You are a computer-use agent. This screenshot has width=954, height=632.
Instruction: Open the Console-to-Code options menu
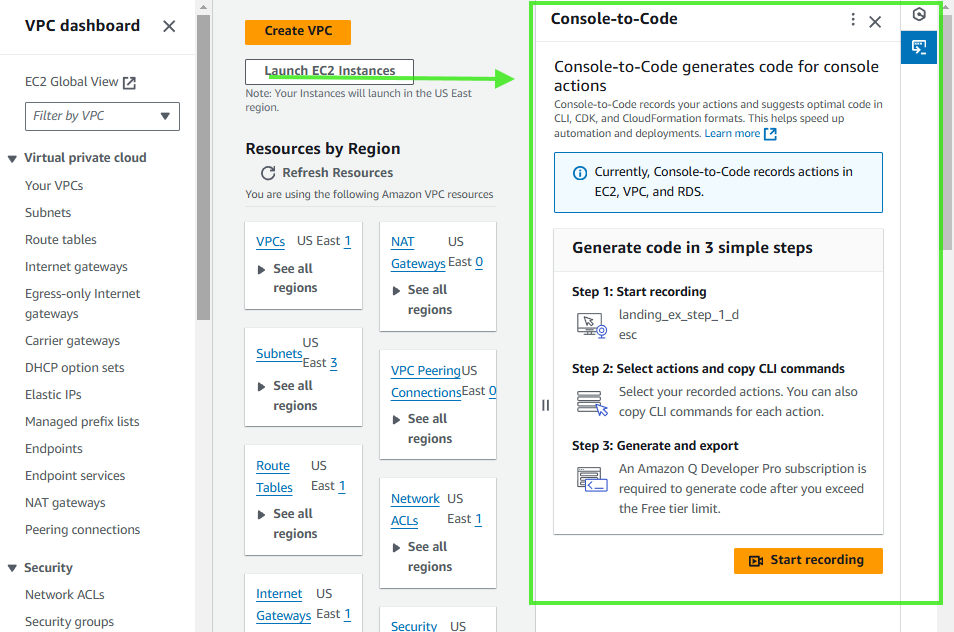[852, 18]
